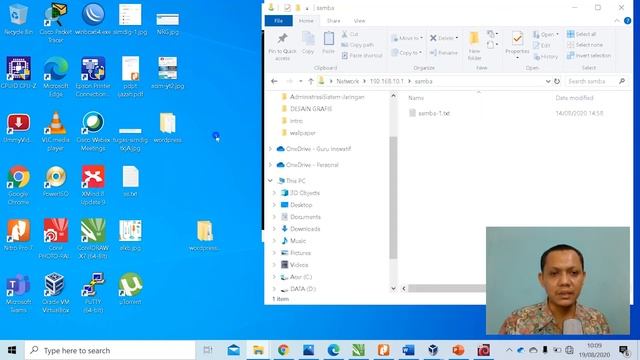Expand OneDrive - Guru Inovatif node
640x360 pixels.
[x=270, y=149]
